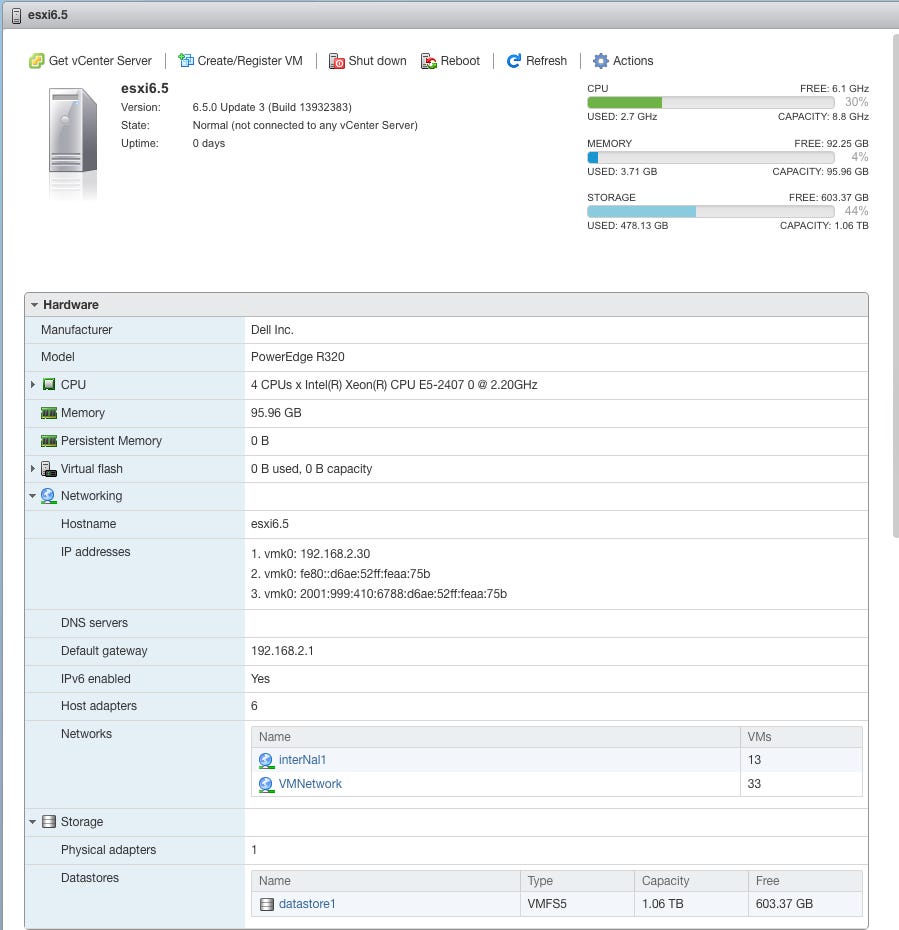This screenshot has width=899, height=930.
Task: Click the Memory module icon
Action: (49, 413)
